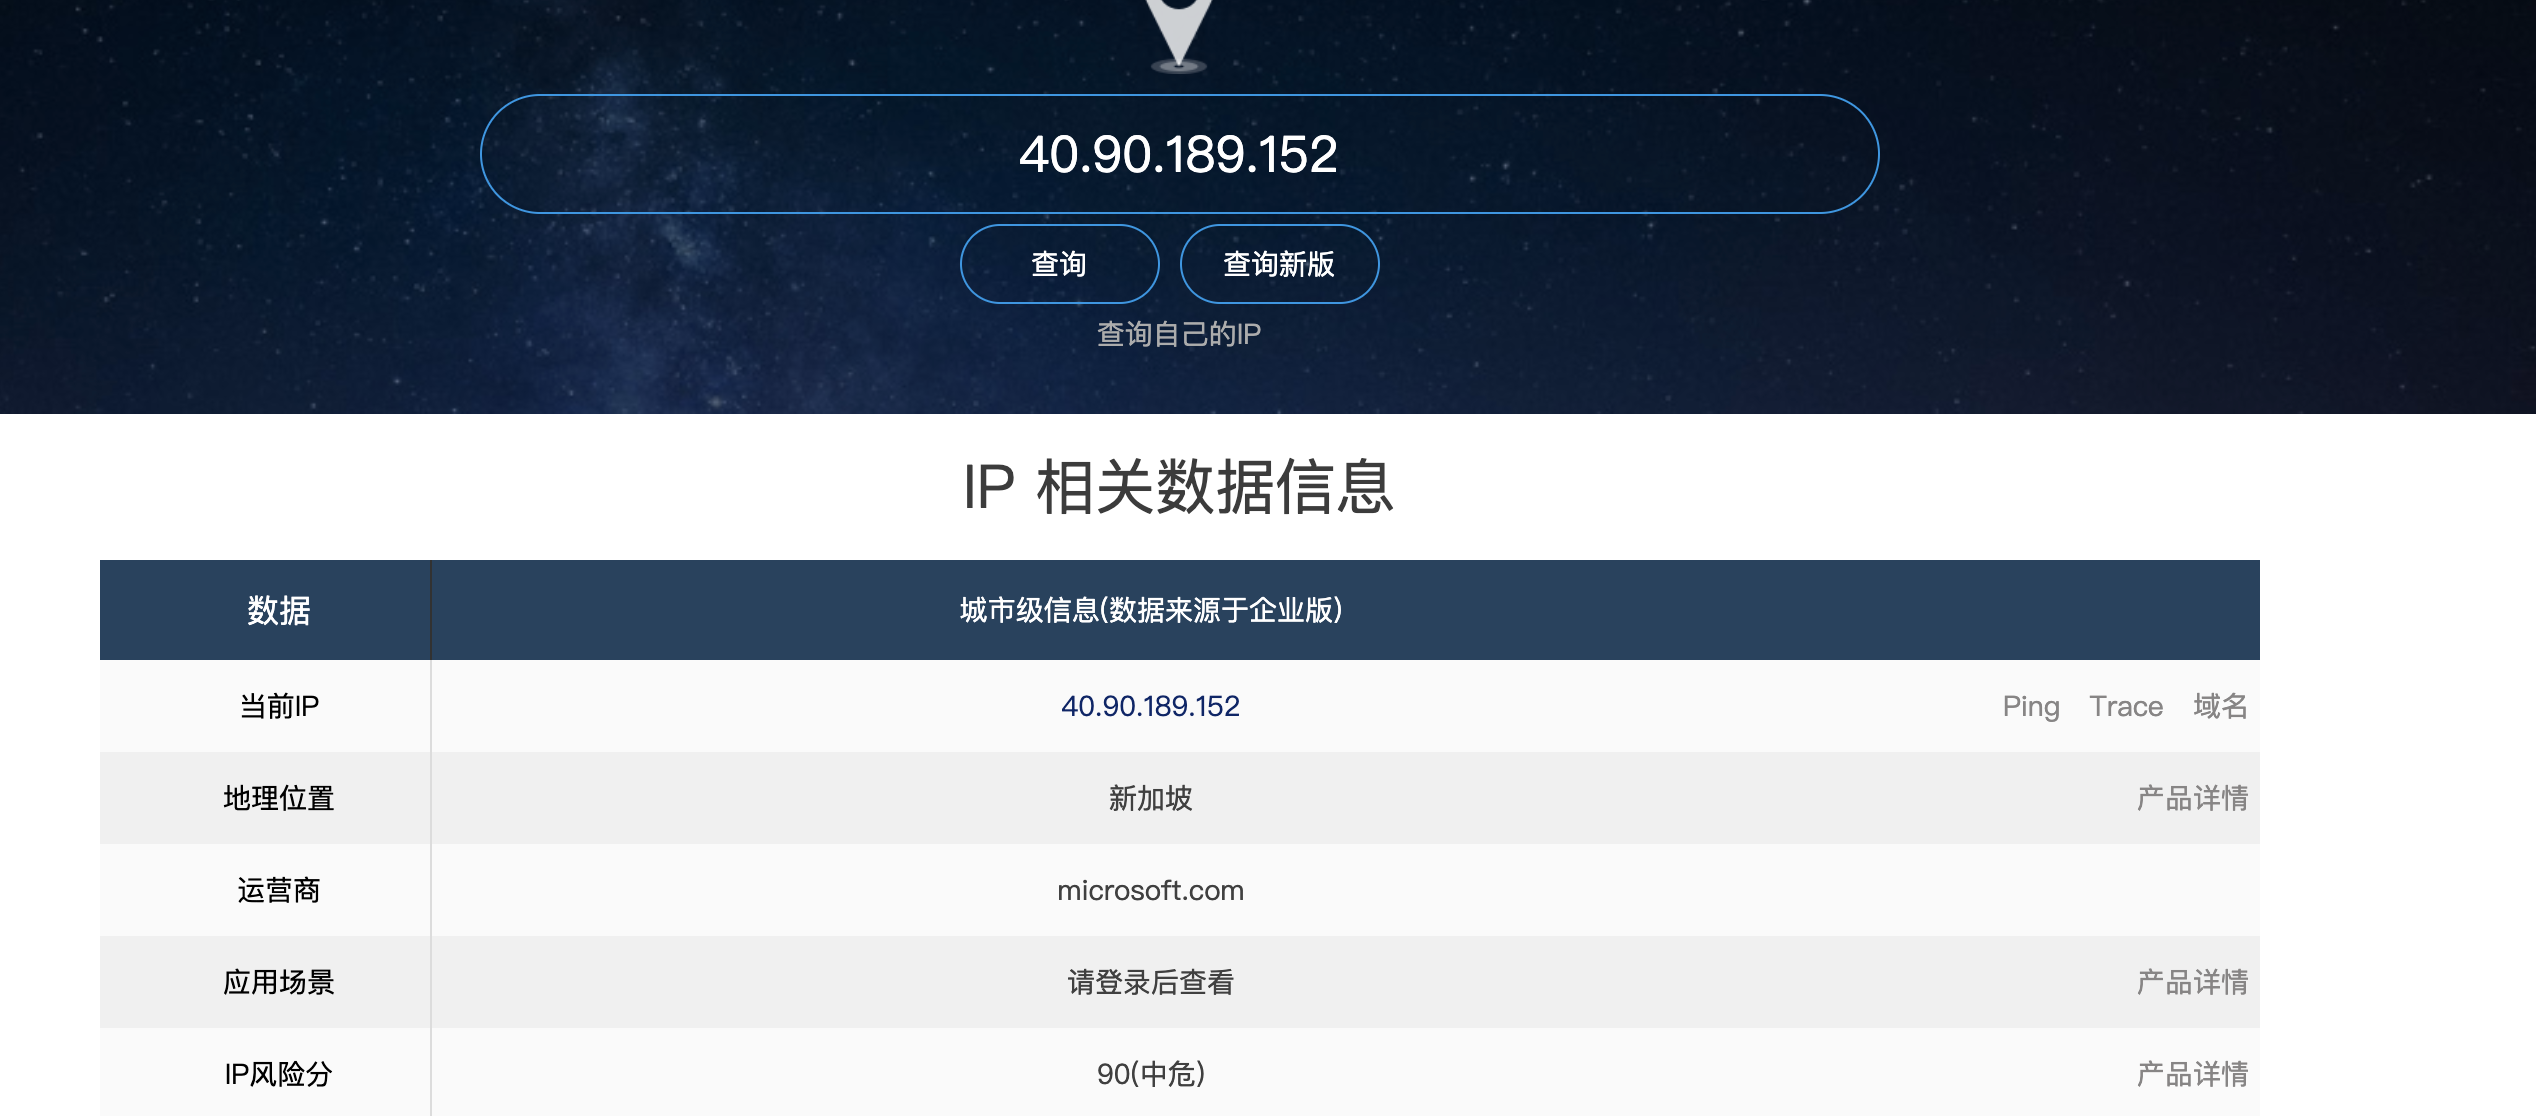Click the Ping link

pyautogui.click(x=2030, y=706)
